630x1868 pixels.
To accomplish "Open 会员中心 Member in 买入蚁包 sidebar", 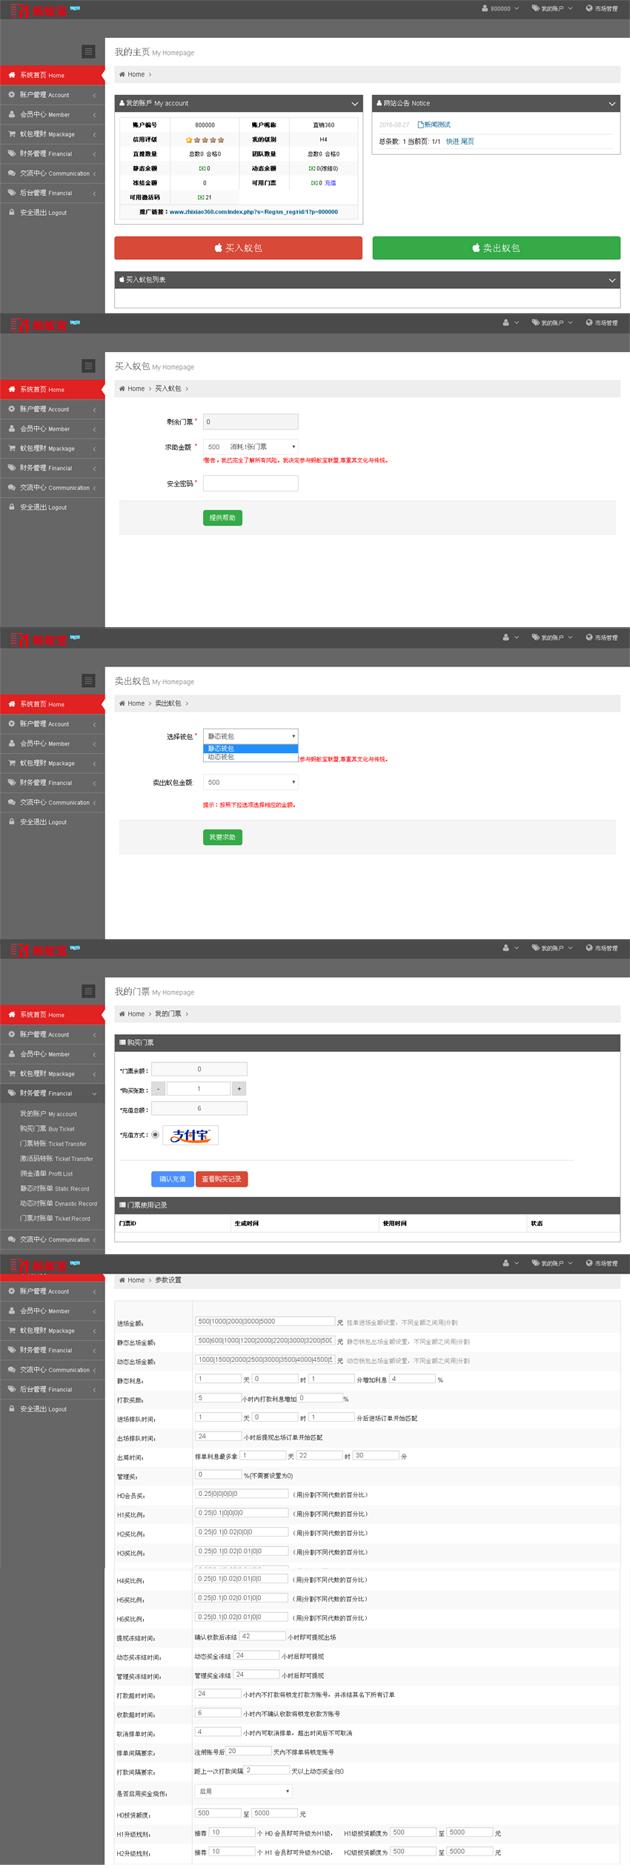I will [x=52, y=429].
